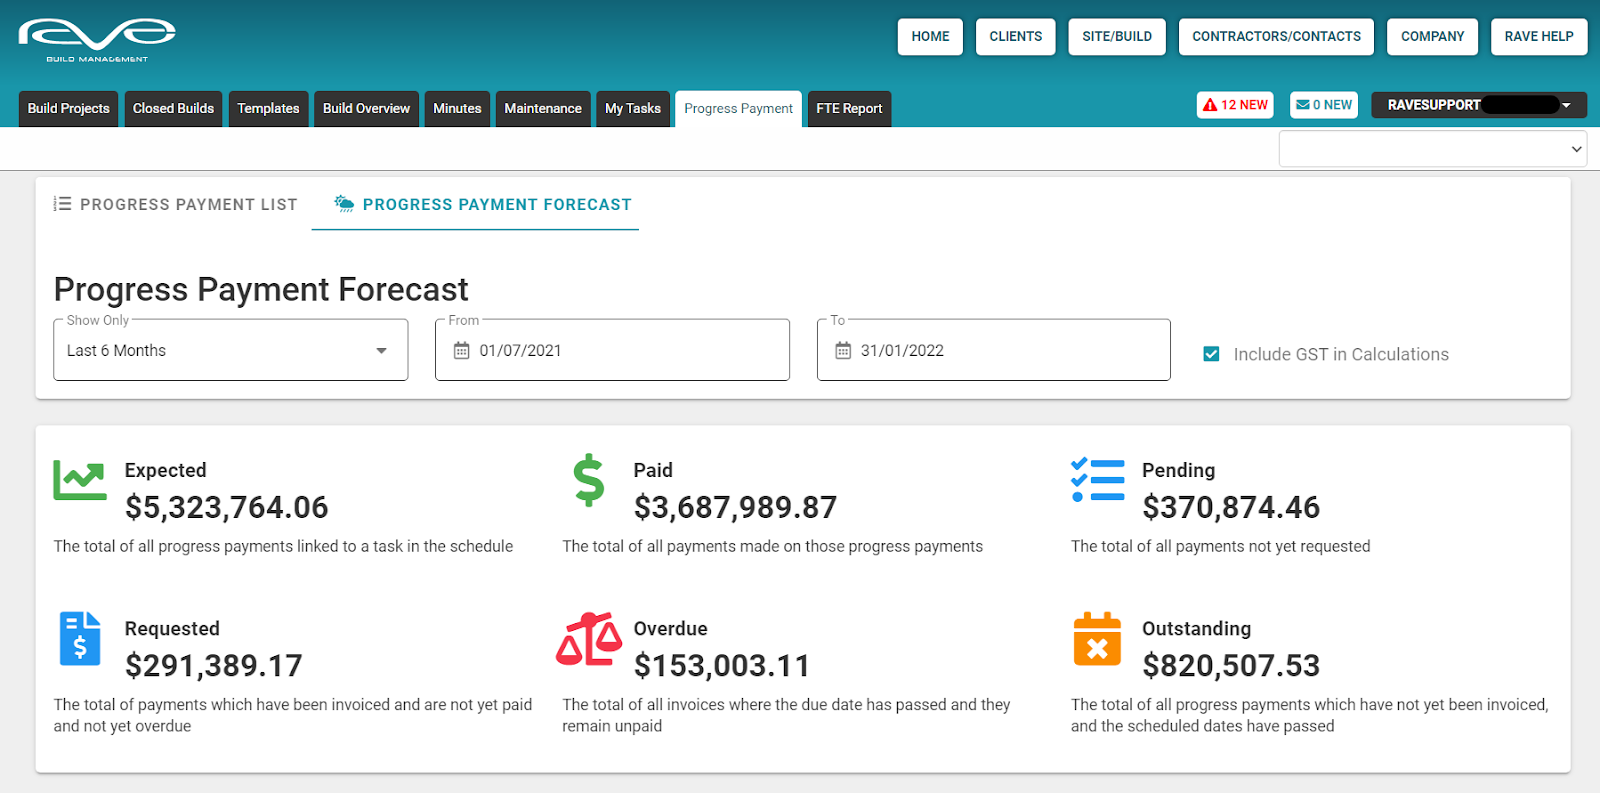Click the Outstanding amount $820,507.53

point(1231,666)
